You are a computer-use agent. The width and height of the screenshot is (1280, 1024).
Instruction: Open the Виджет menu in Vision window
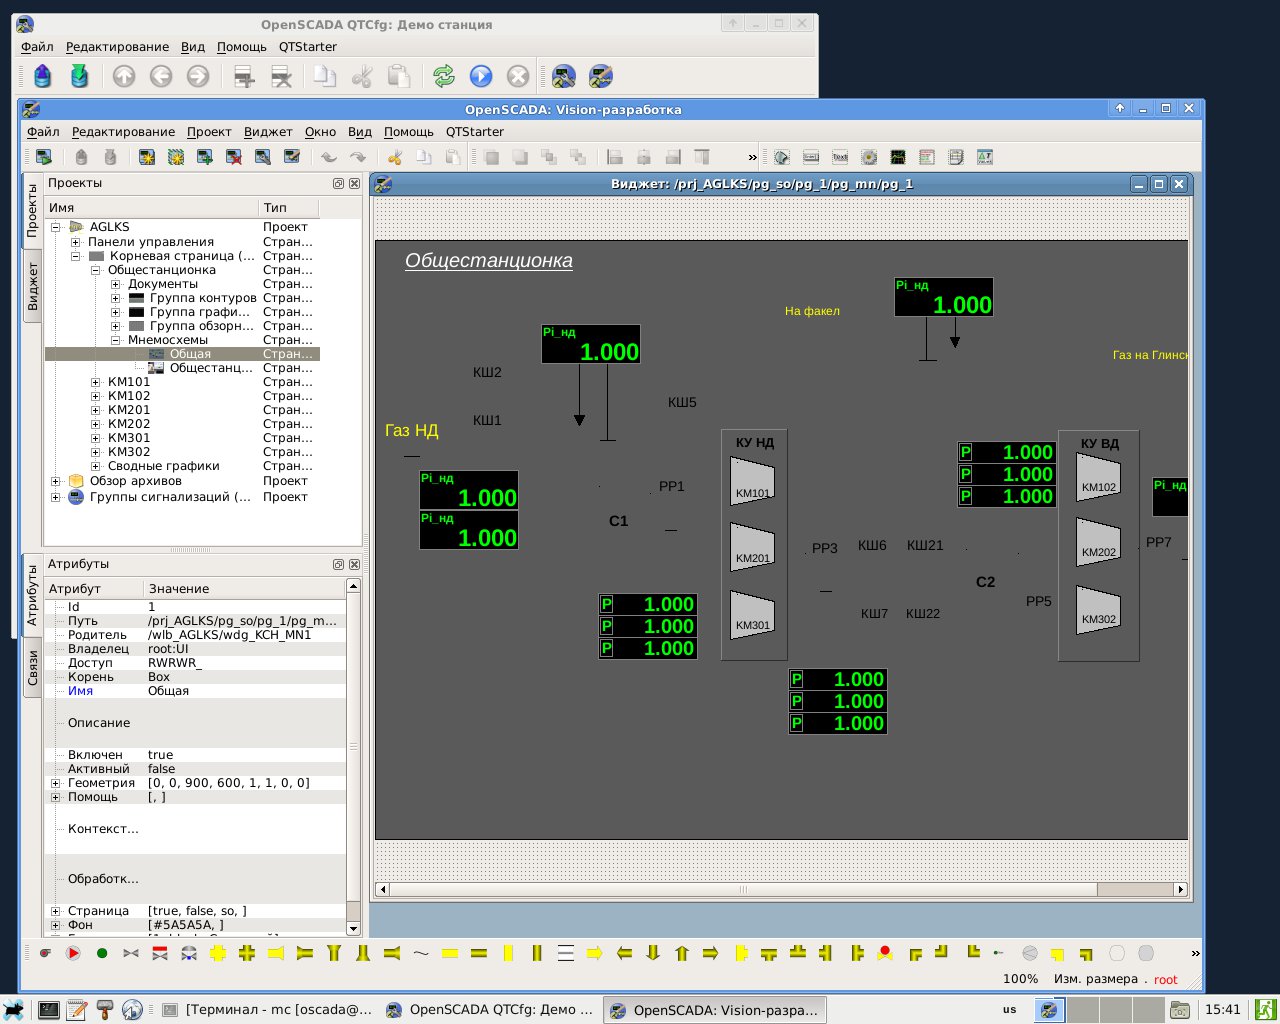click(268, 132)
